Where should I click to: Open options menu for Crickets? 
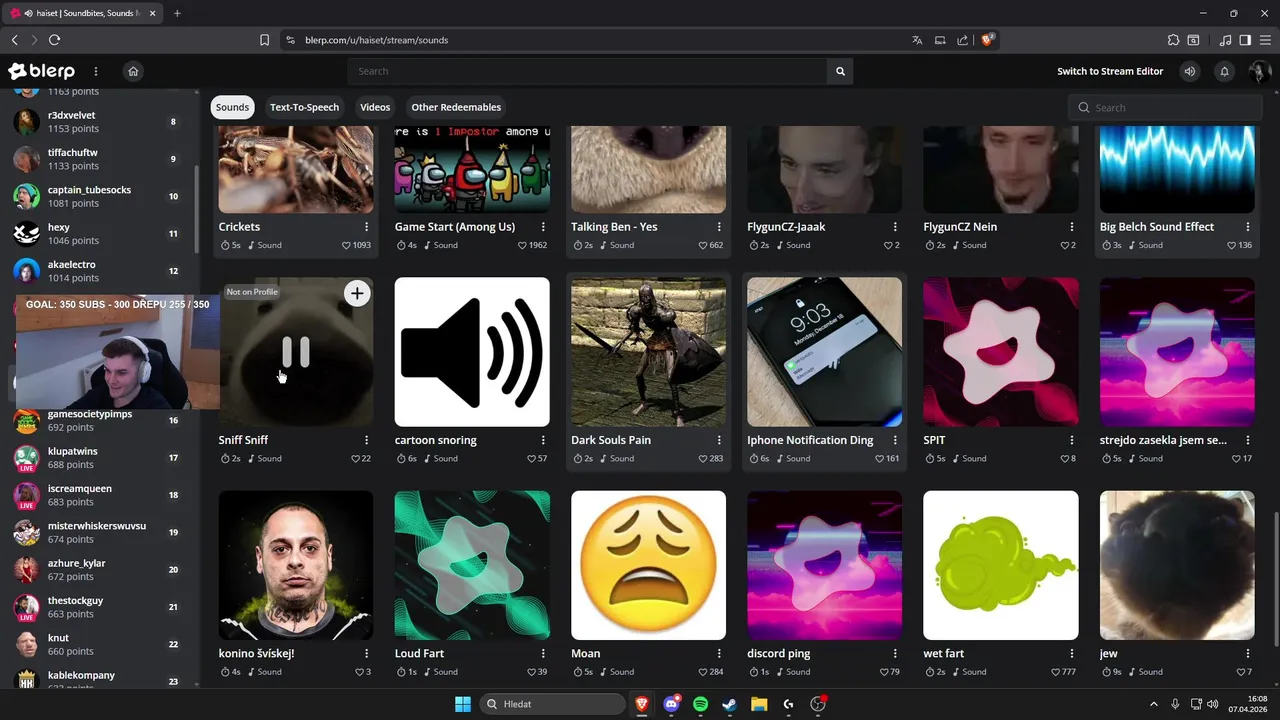(x=366, y=227)
